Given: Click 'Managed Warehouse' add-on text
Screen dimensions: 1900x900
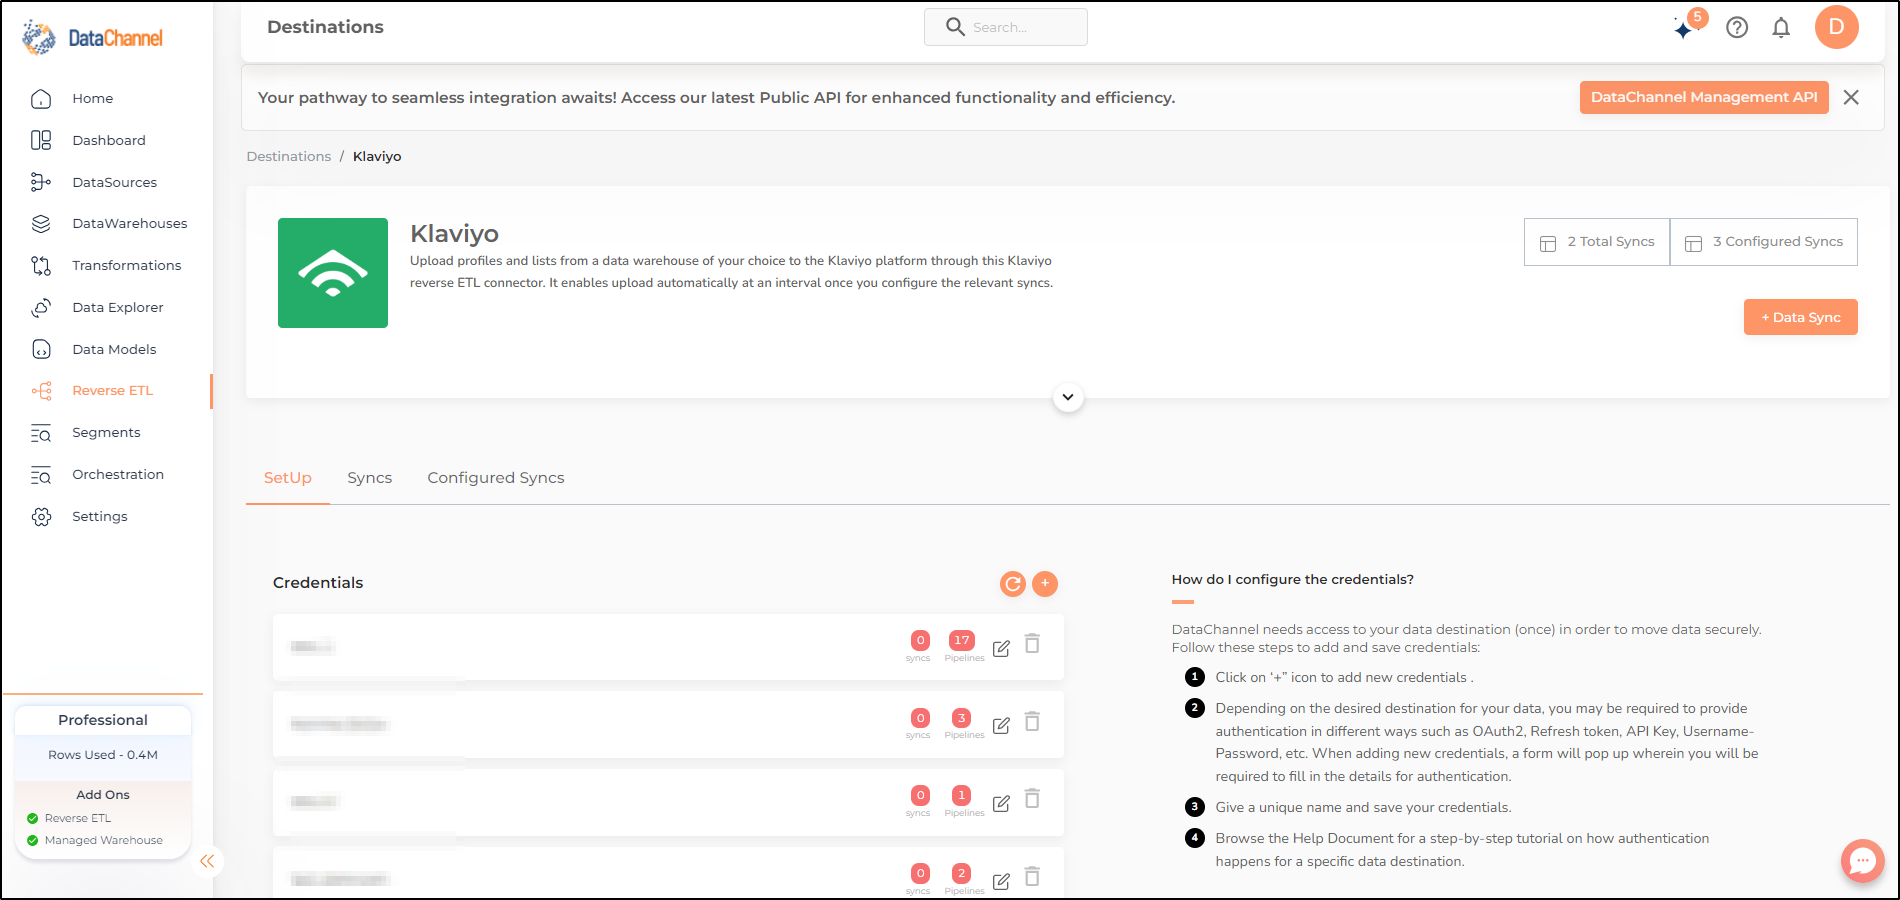Looking at the screenshot, I should tap(104, 841).
